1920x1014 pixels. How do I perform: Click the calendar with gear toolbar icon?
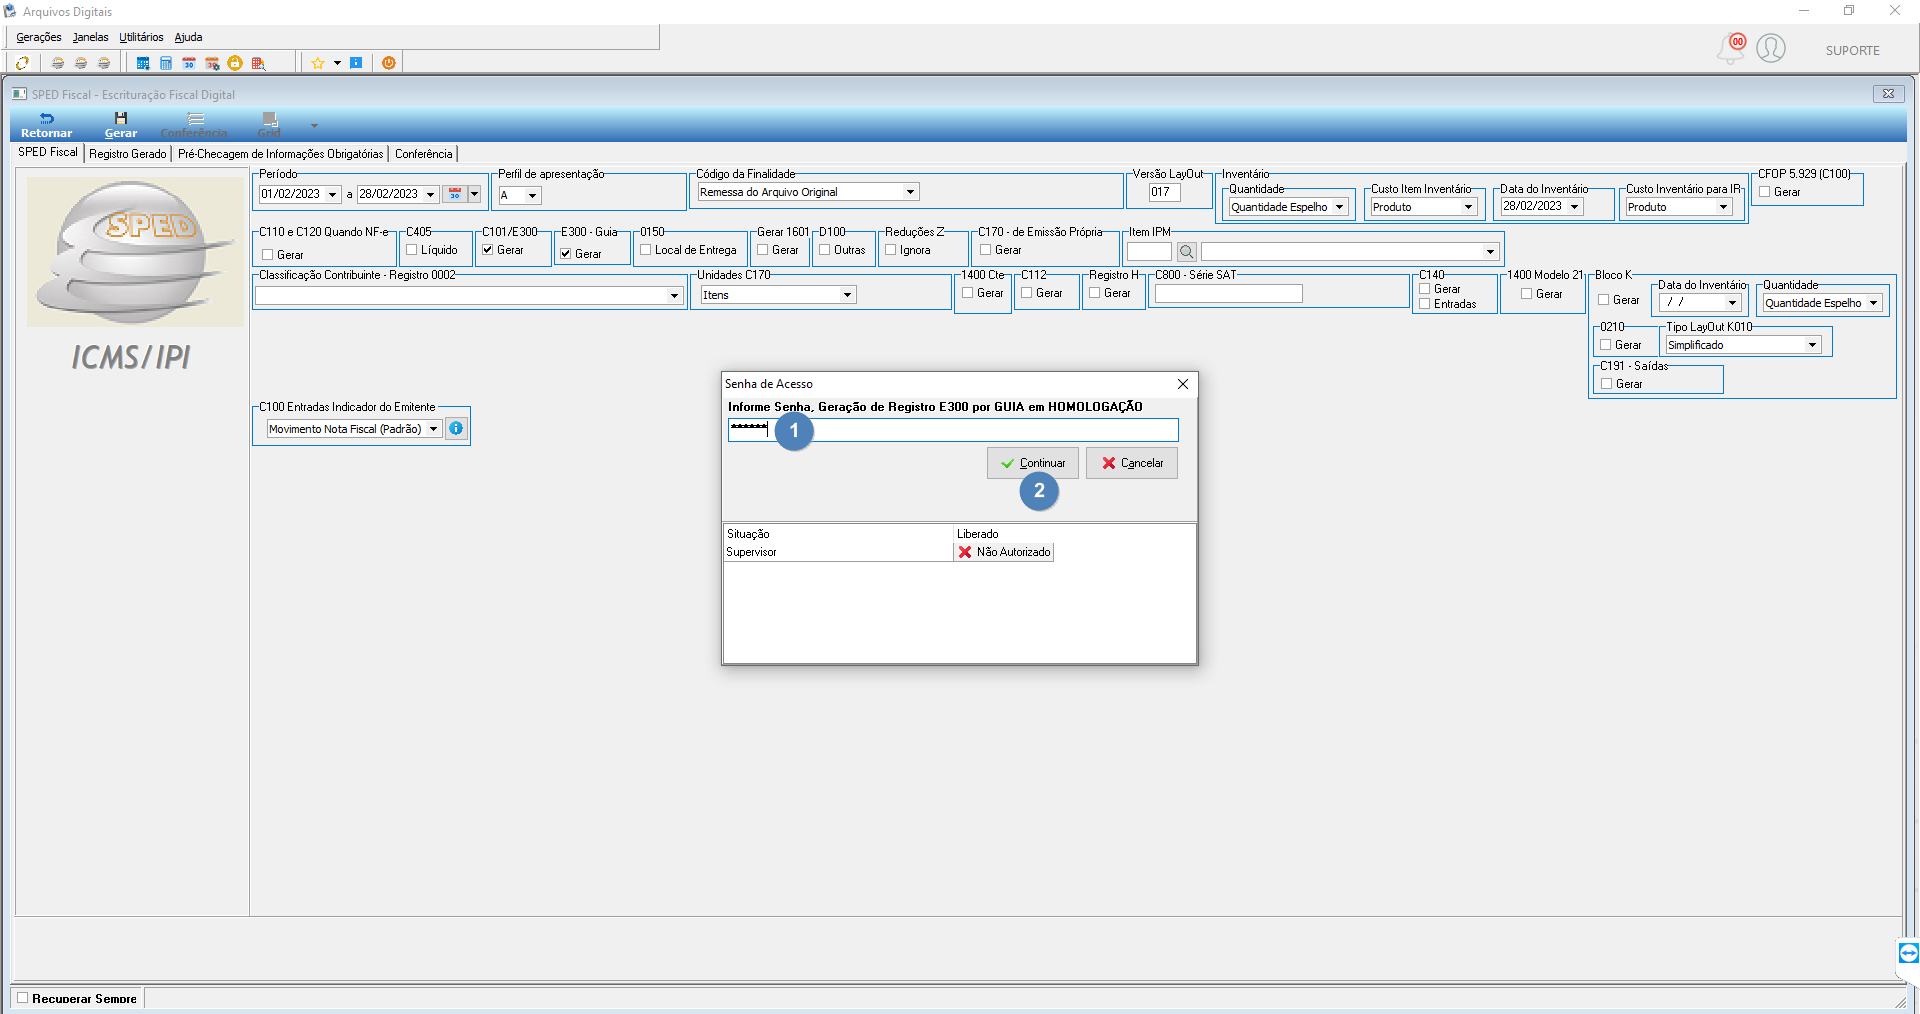coord(212,63)
